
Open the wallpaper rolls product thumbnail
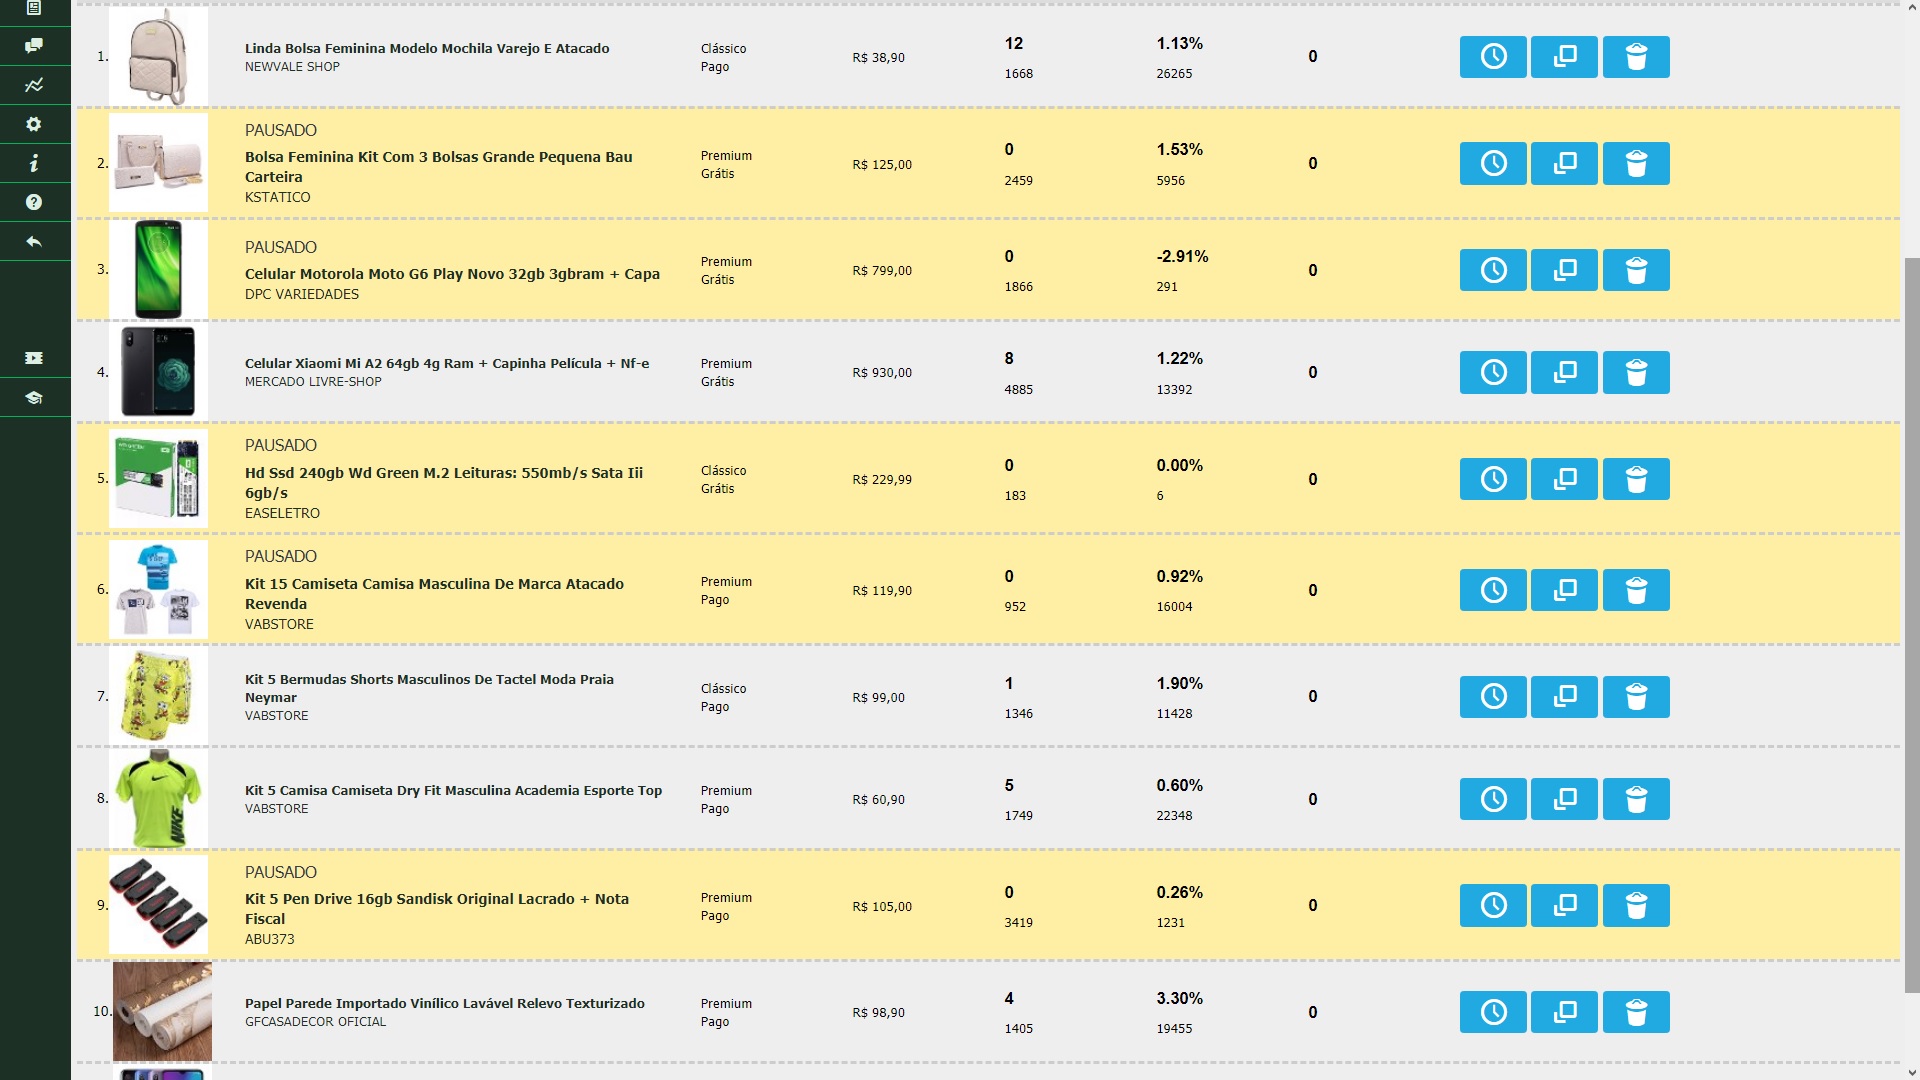pyautogui.click(x=162, y=1011)
